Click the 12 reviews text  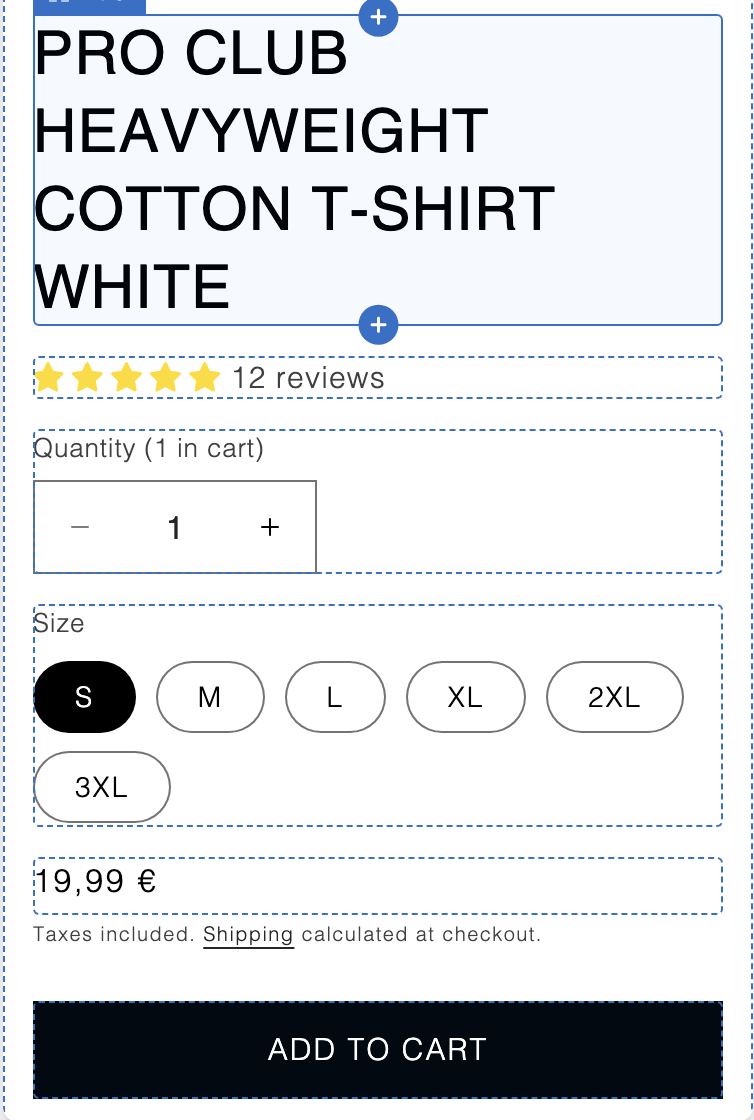point(308,378)
